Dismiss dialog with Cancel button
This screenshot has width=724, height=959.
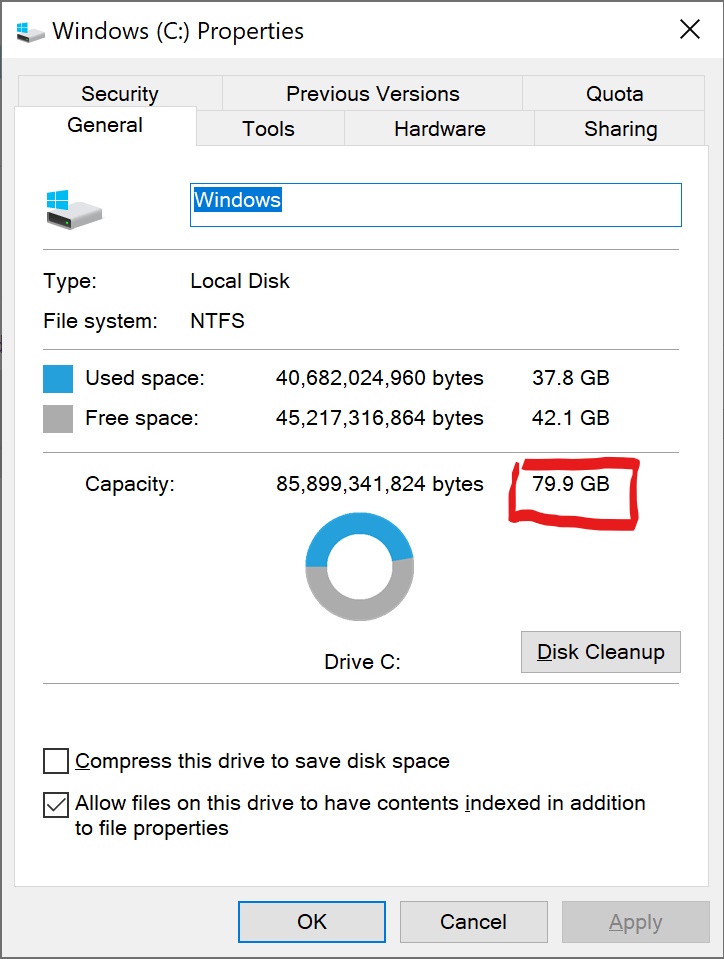point(473,922)
